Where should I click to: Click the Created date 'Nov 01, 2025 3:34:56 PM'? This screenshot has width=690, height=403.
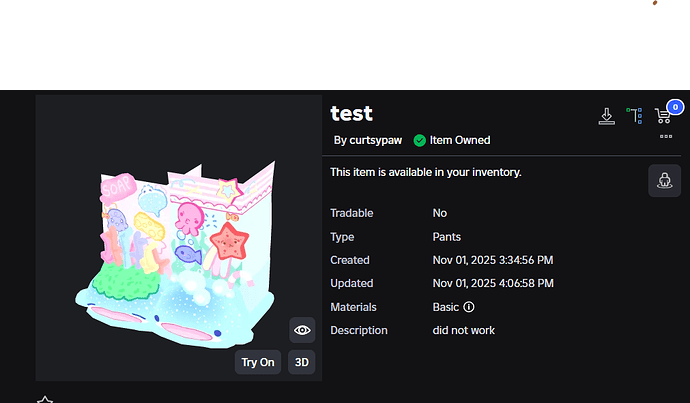click(493, 260)
